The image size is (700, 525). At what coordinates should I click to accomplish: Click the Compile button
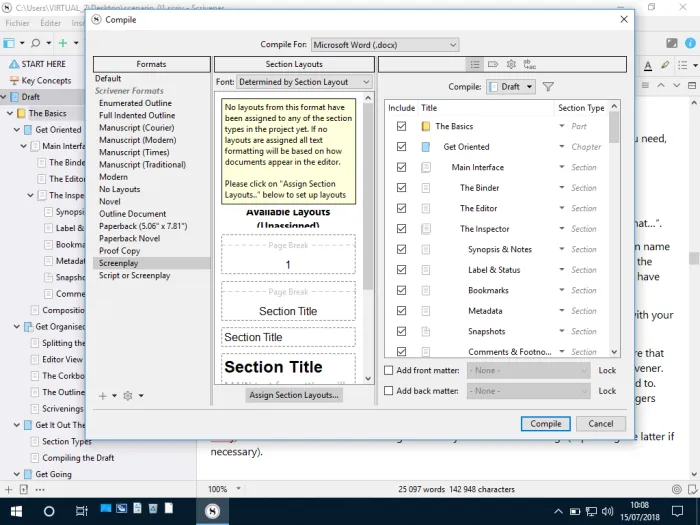pyautogui.click(x=546, y=424)
